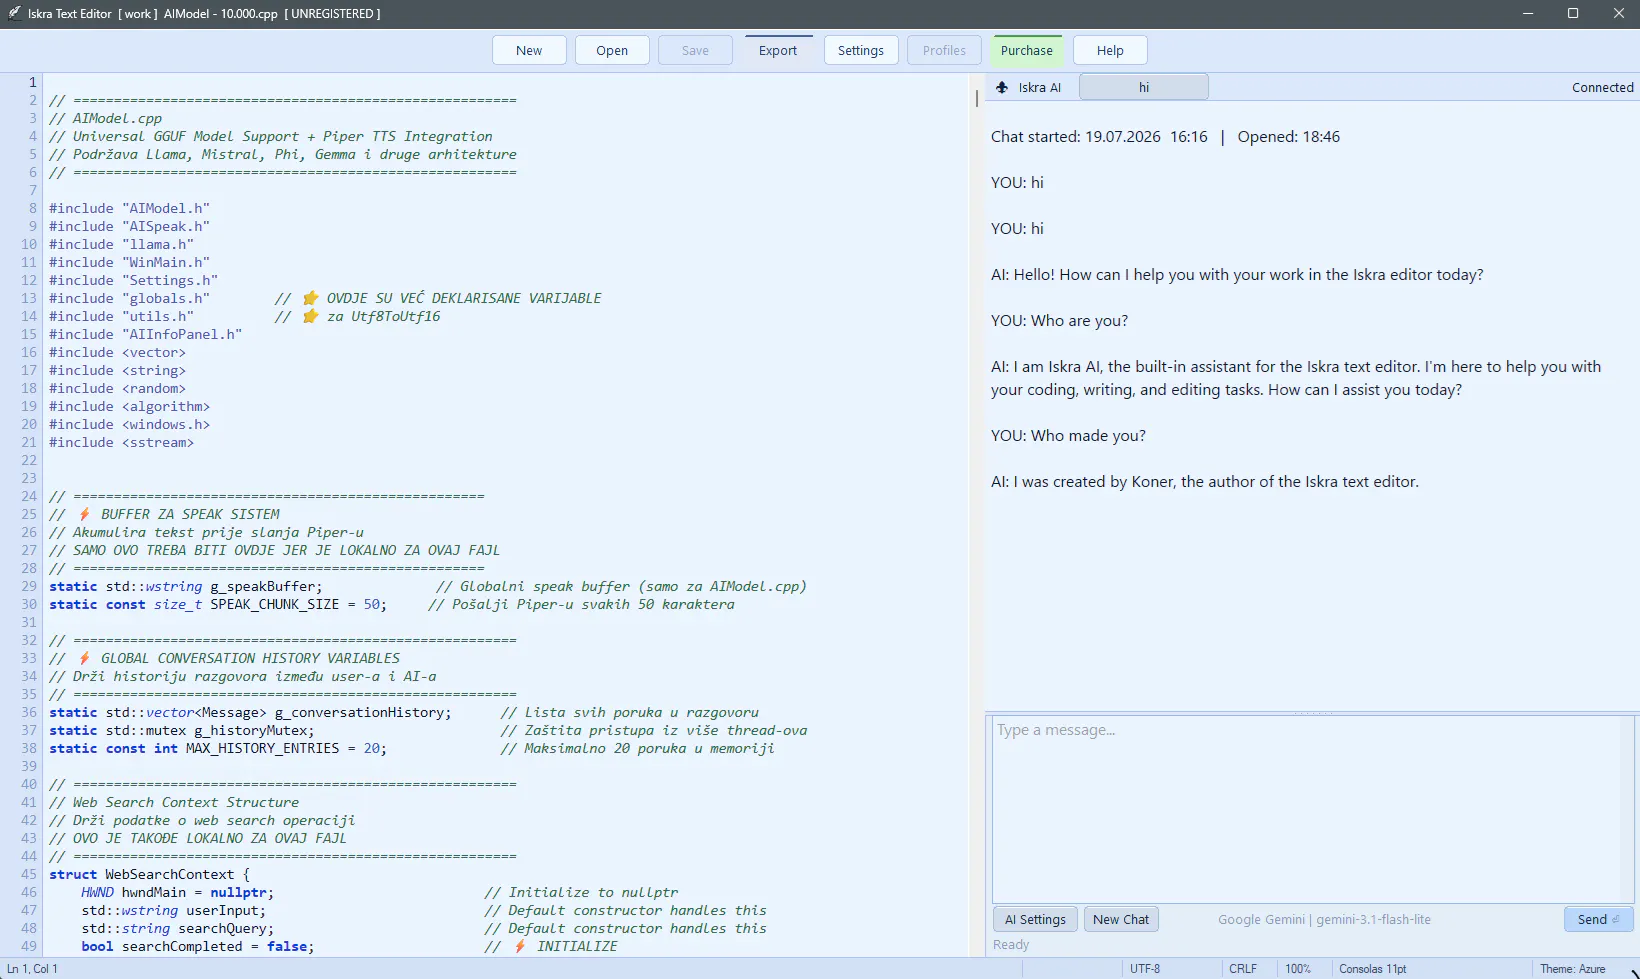Start a New Chat

1121,919
